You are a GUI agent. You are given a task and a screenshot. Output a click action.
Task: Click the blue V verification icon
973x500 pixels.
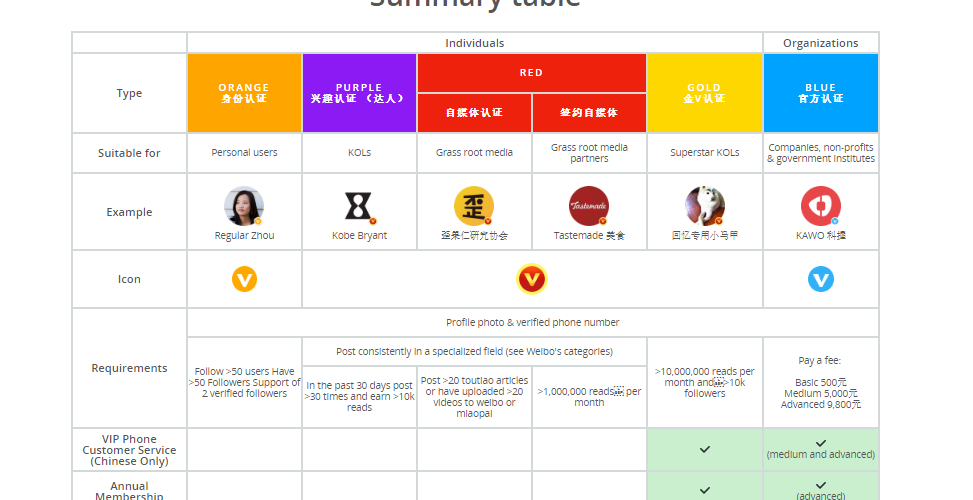click(x=821, y=279)
